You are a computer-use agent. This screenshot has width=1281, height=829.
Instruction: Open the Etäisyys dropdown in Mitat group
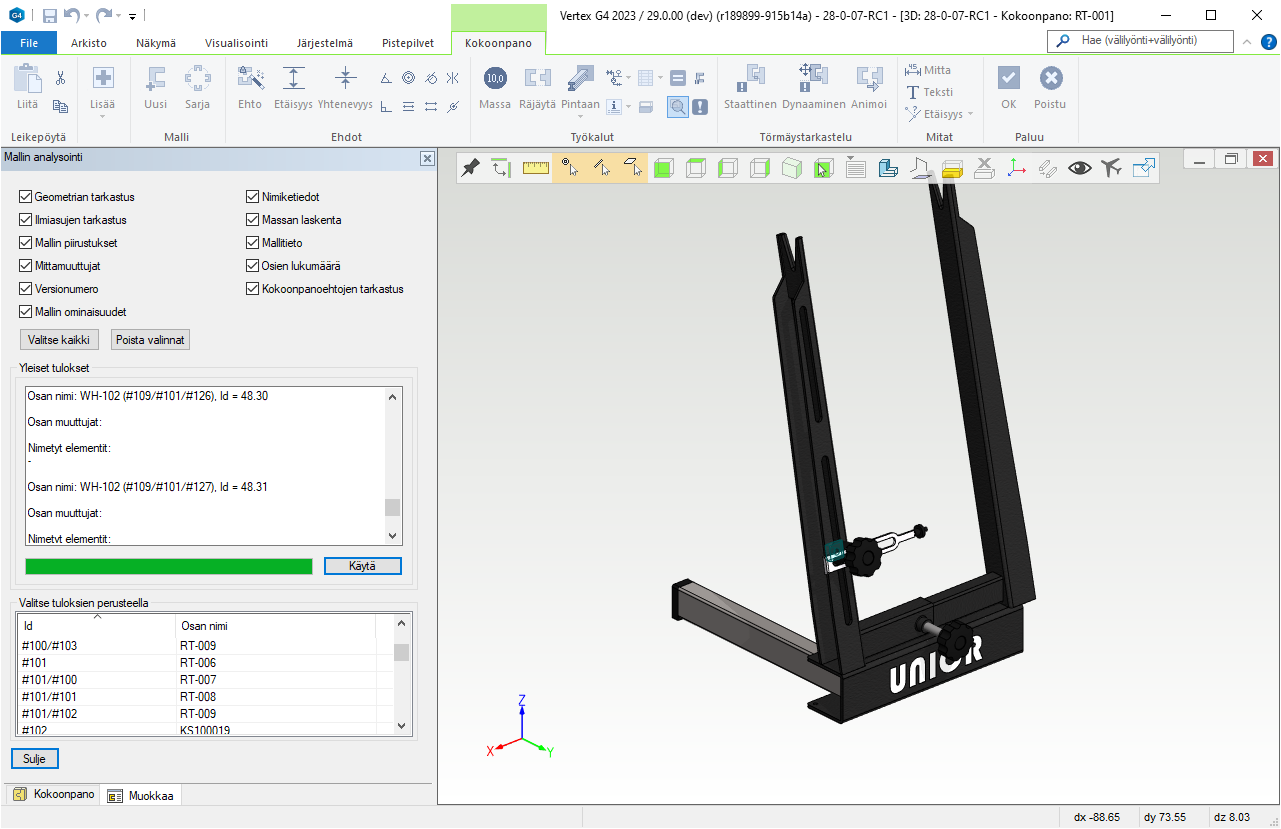pos(969,115)
